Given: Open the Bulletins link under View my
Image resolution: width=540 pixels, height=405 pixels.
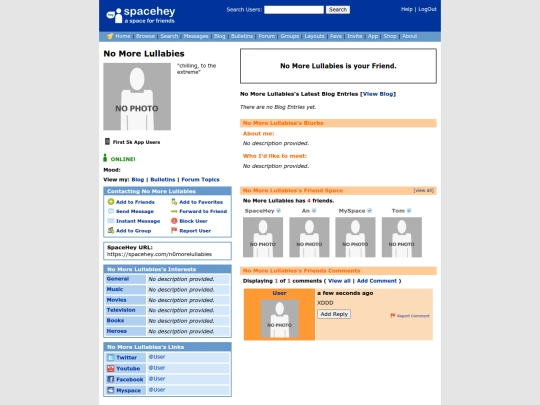Looking at the screenshot, I should coord(163,179).
